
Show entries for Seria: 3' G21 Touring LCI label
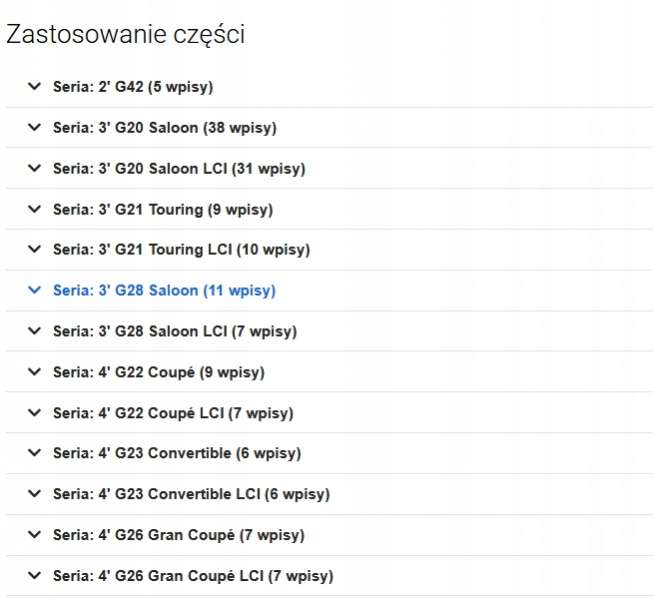(181, 250)
